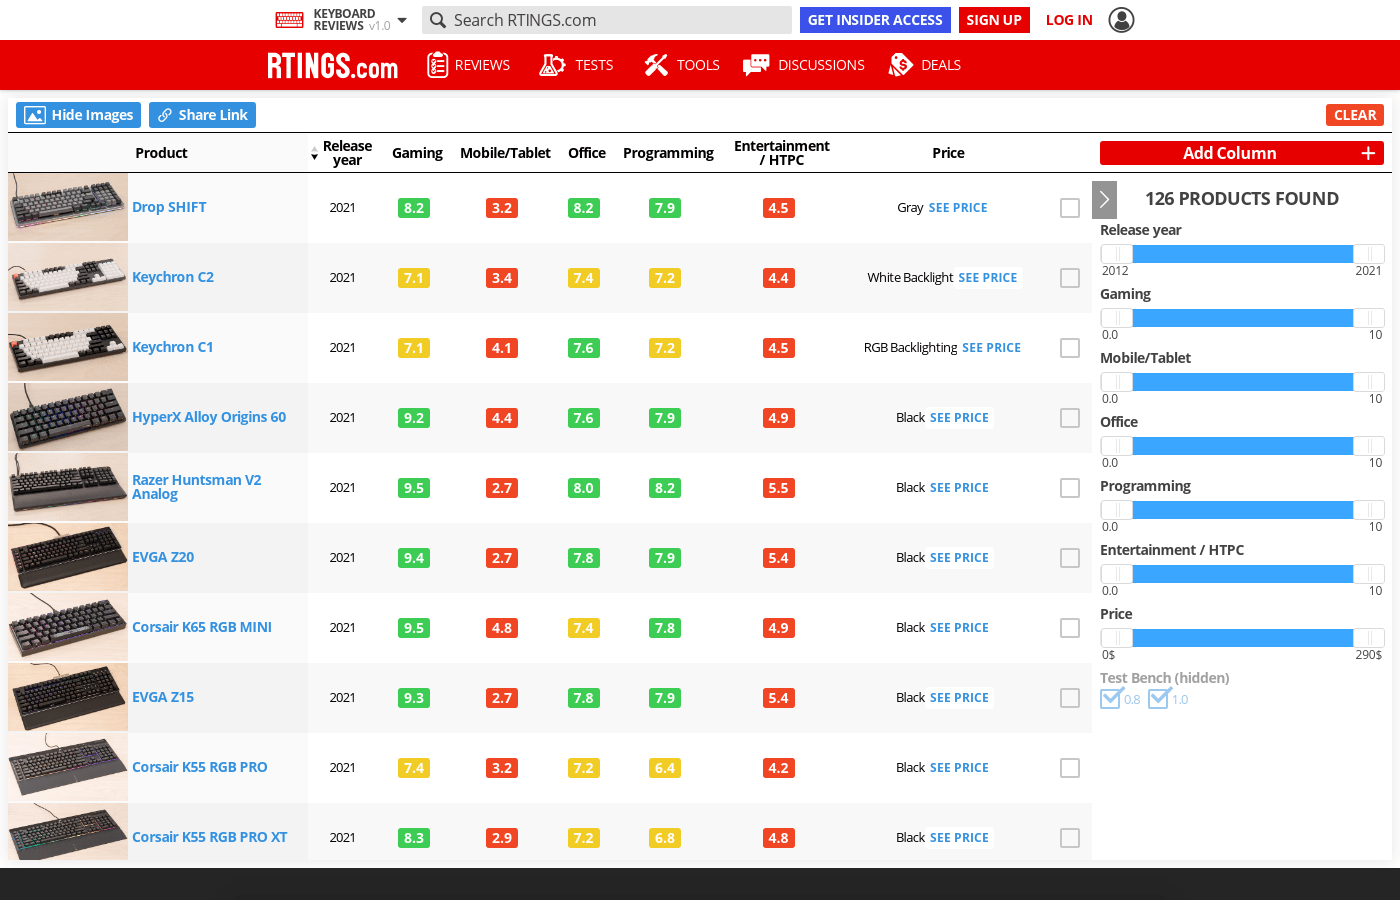
Task: Click the Office score range slider
Action: pyautogui.click(x=1242, y=446)
